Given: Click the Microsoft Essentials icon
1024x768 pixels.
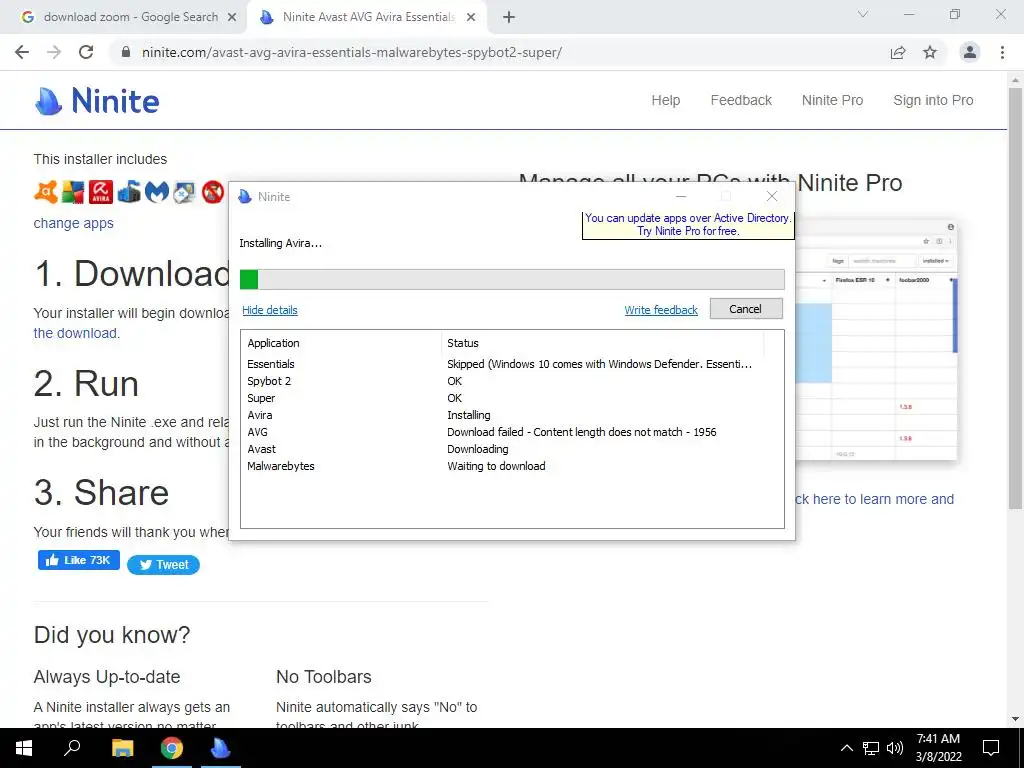Looking at the screenshot, I should pos(129,193).
